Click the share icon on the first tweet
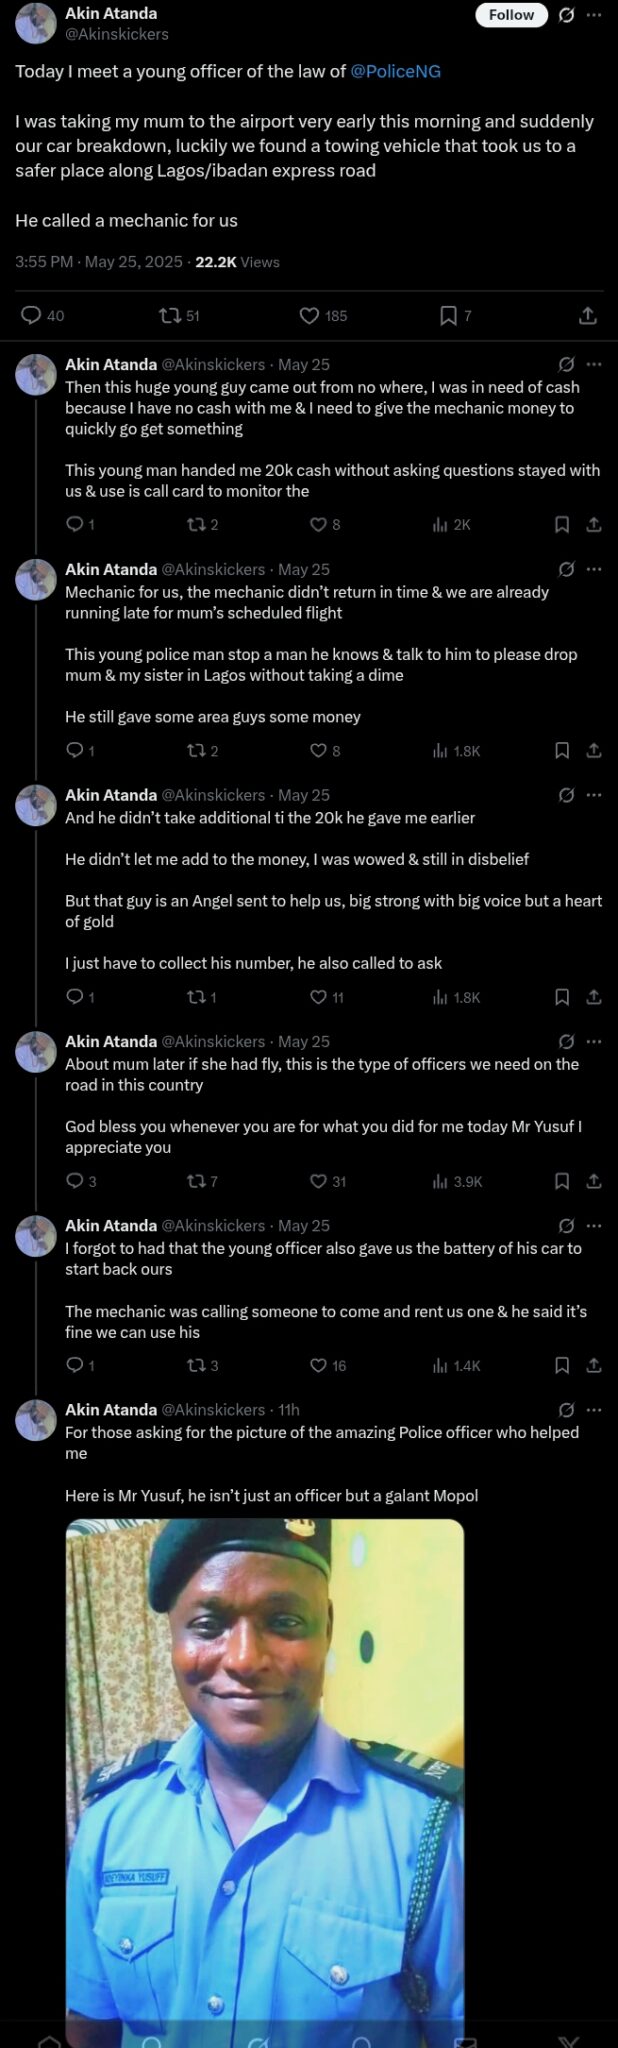Viewport: 618px width, 2048px height. click(x=590, y=316)
